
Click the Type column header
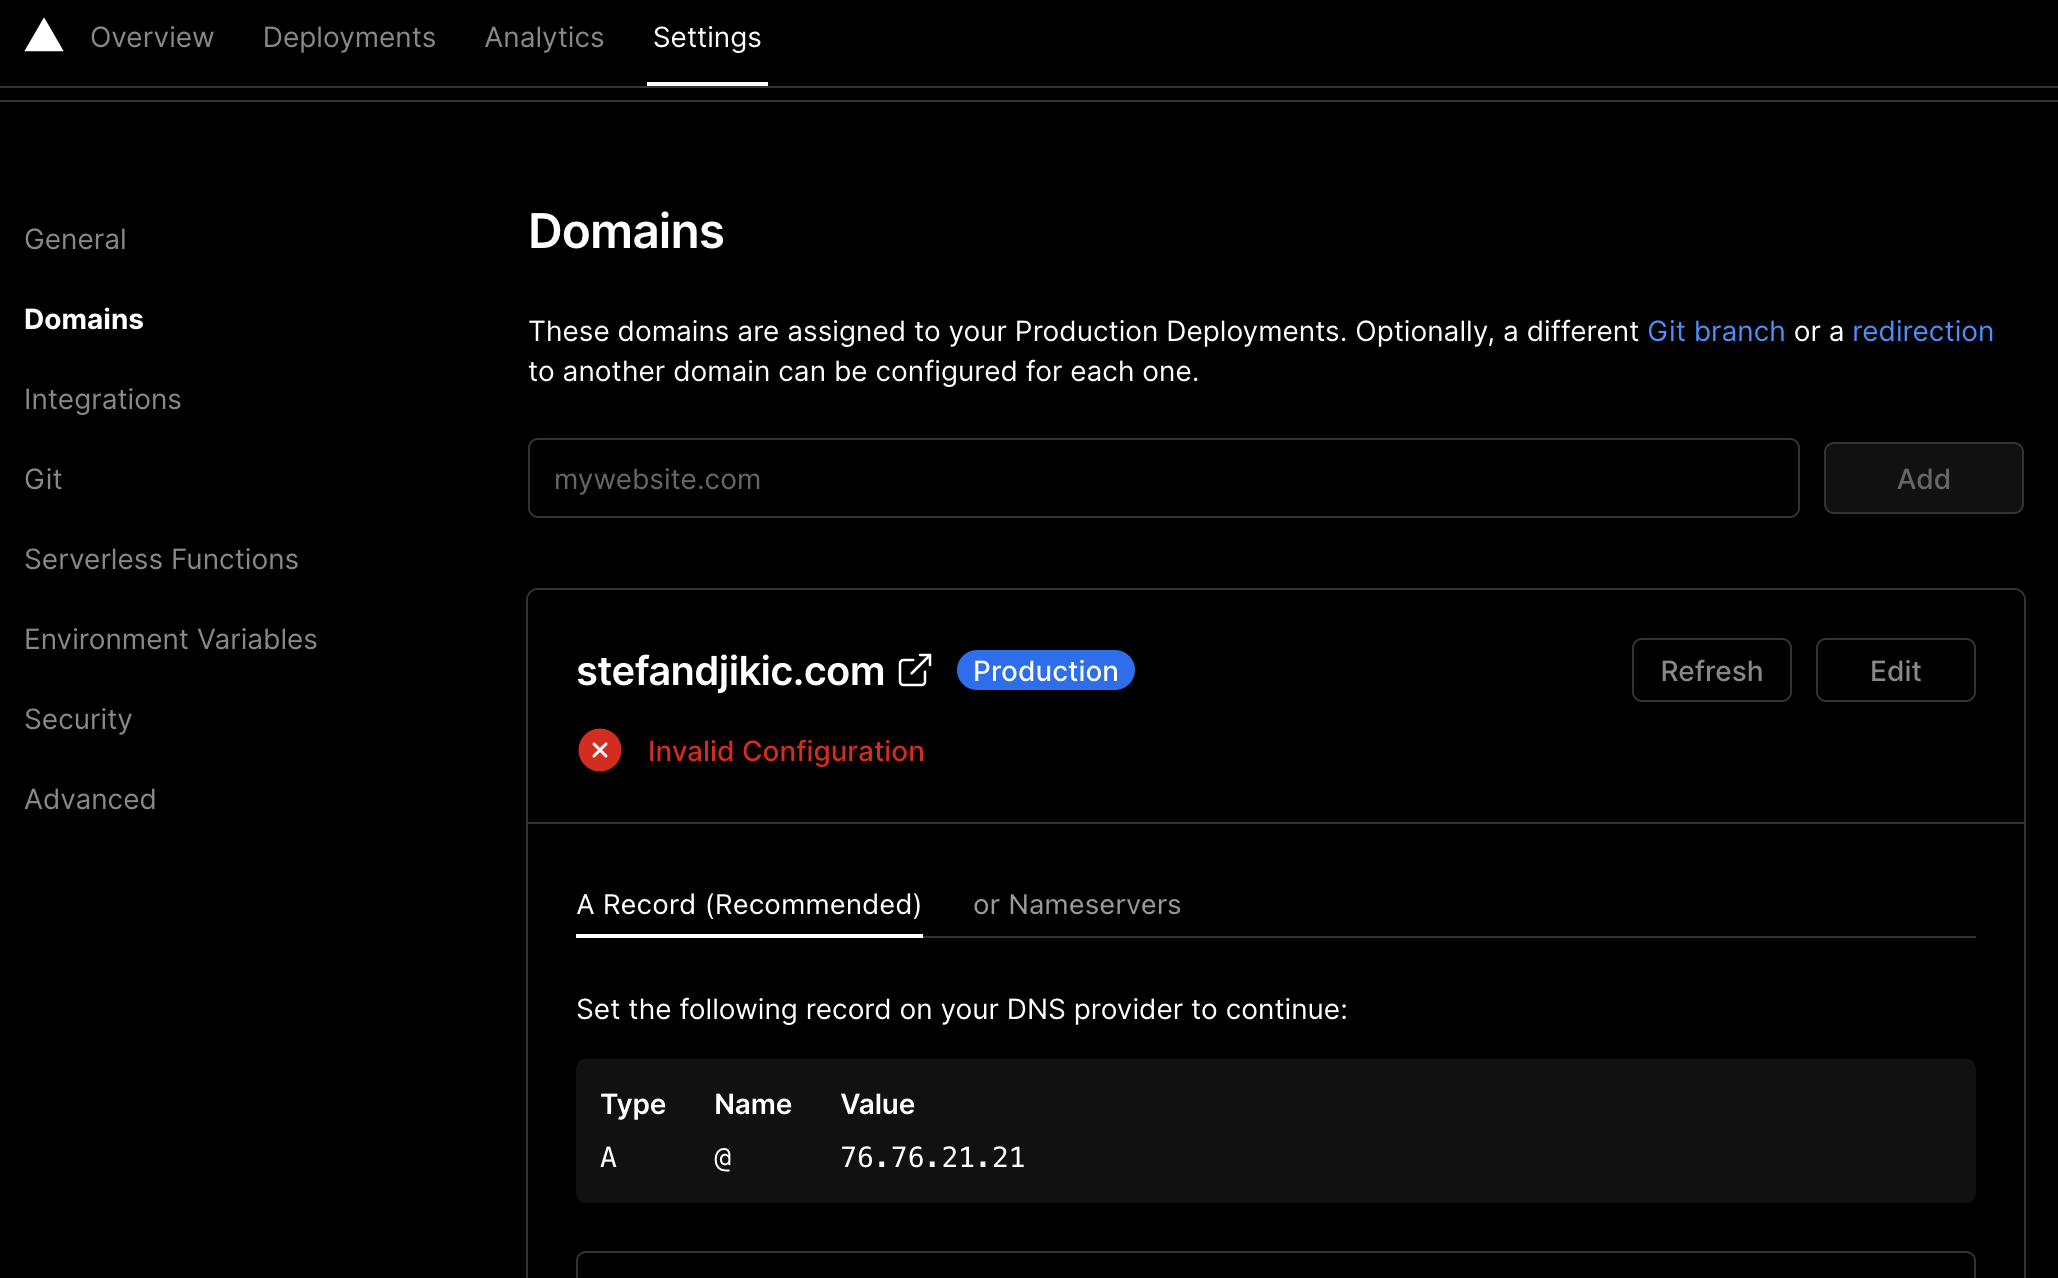click(x=633, y=1104)
